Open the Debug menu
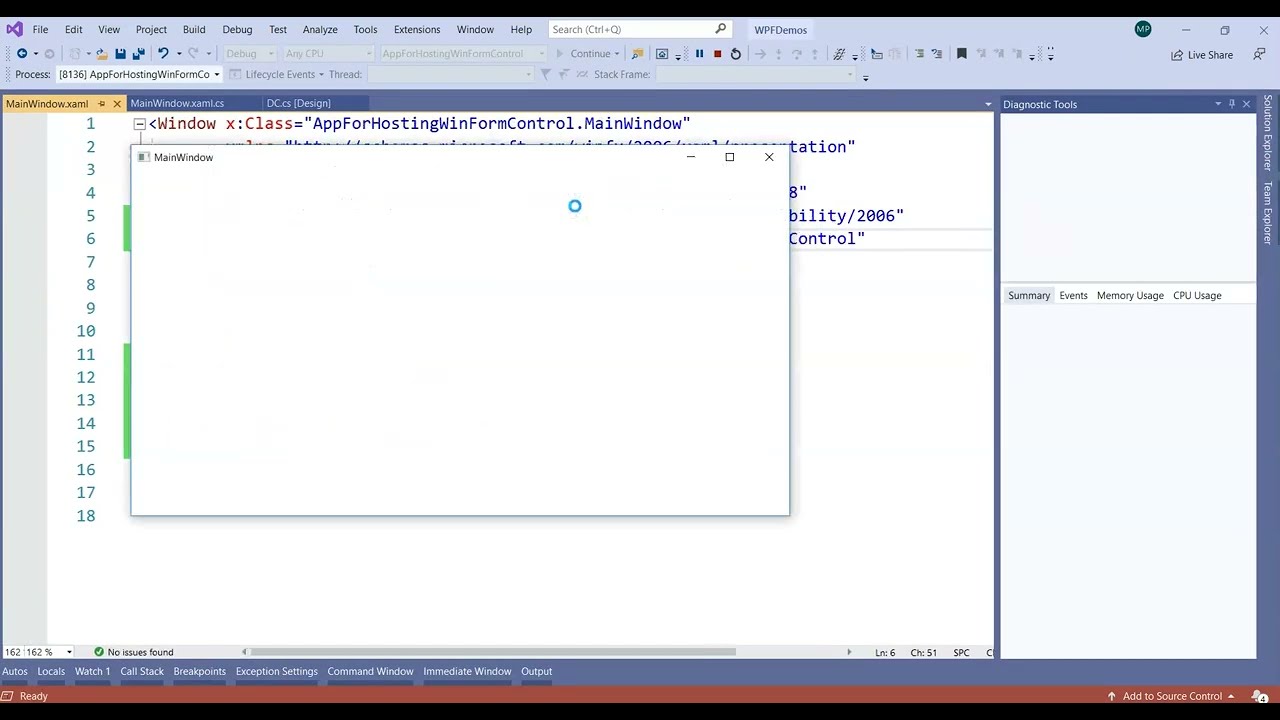Screen dimensions: 1280x720 (x=237, y=29)
